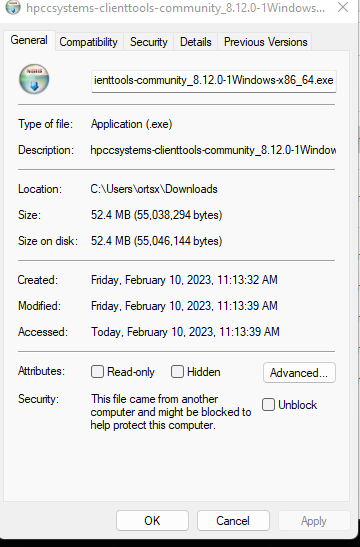Click the installer file icon beside filename

(34, 79)
